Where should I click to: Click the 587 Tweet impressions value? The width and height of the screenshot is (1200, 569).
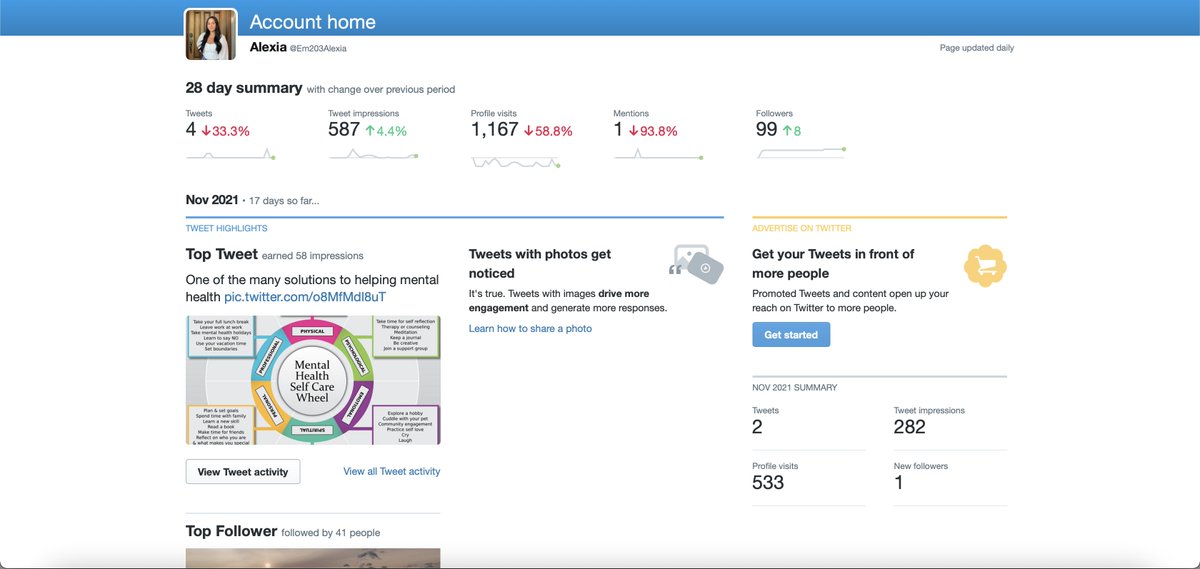point(343,130)
